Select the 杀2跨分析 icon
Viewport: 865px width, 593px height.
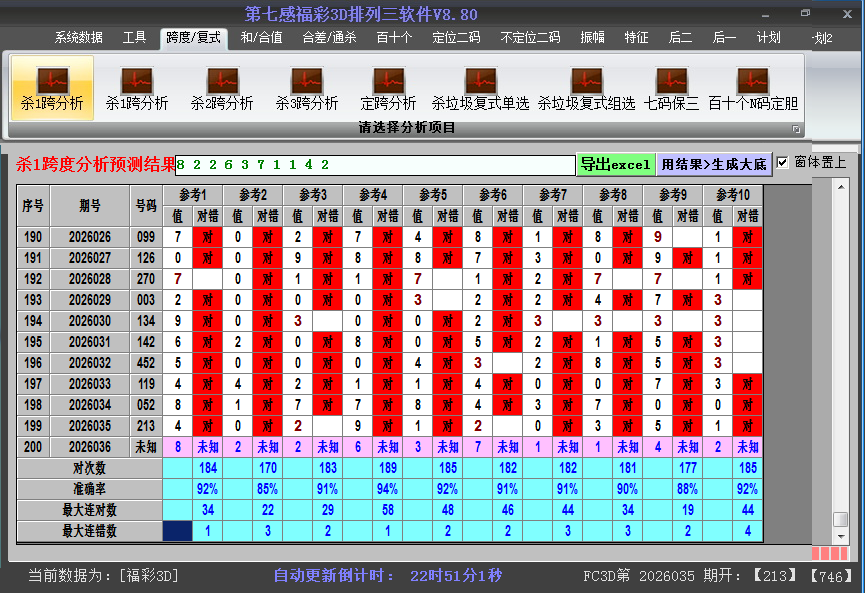tap(222, 88)
